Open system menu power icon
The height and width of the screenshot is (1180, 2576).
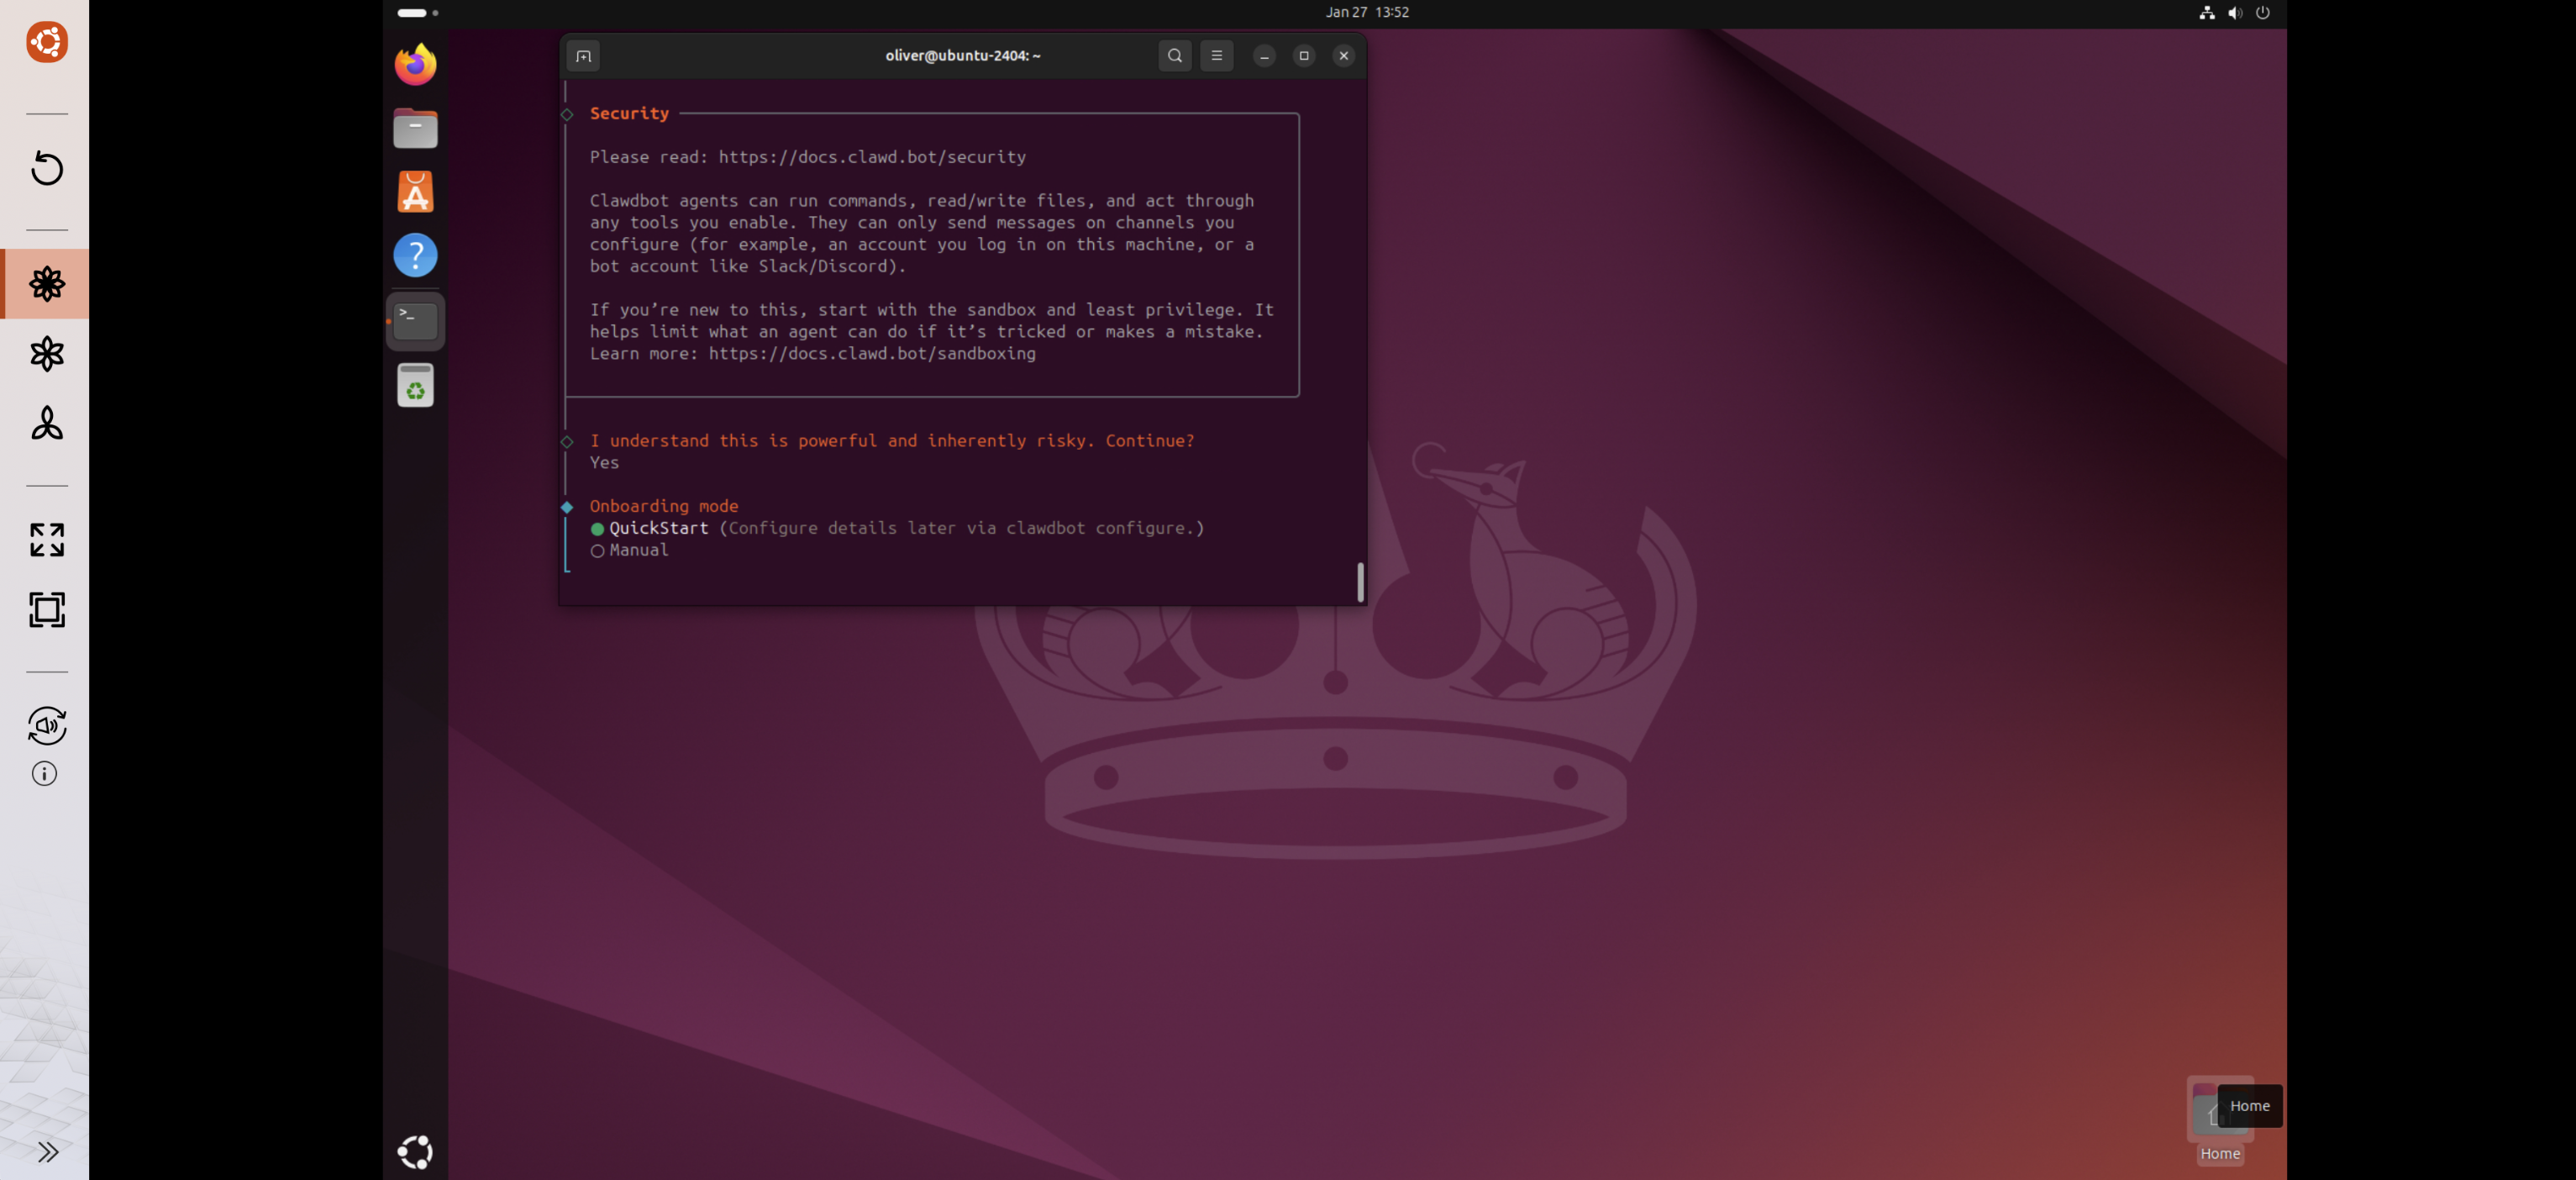pyautogui.click(x=2262, y=13)
